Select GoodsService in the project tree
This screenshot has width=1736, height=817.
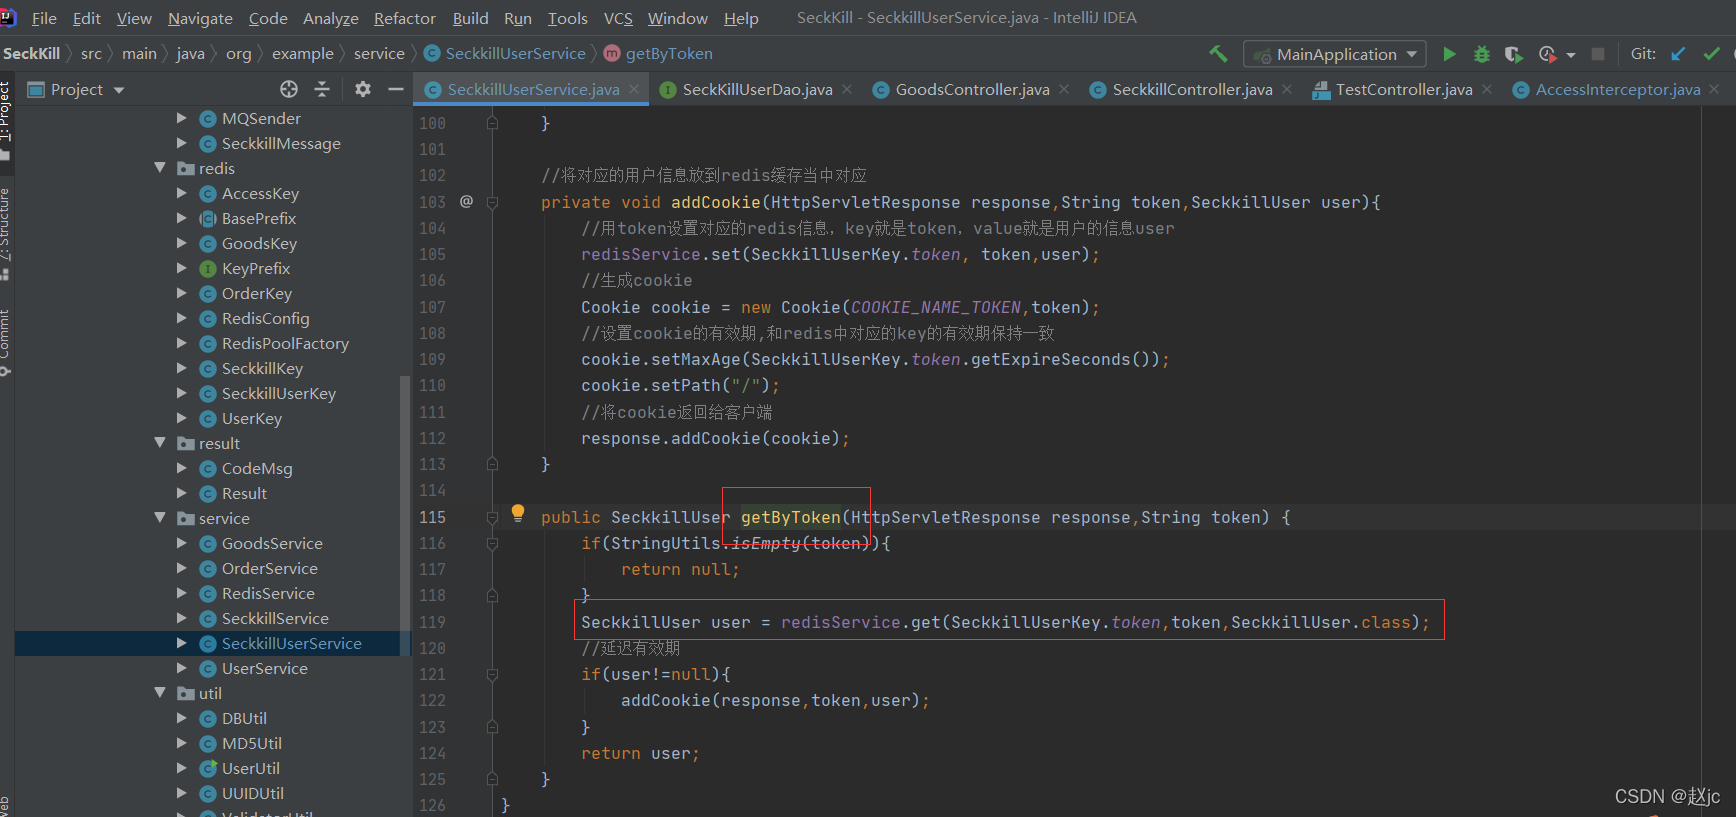272,544
